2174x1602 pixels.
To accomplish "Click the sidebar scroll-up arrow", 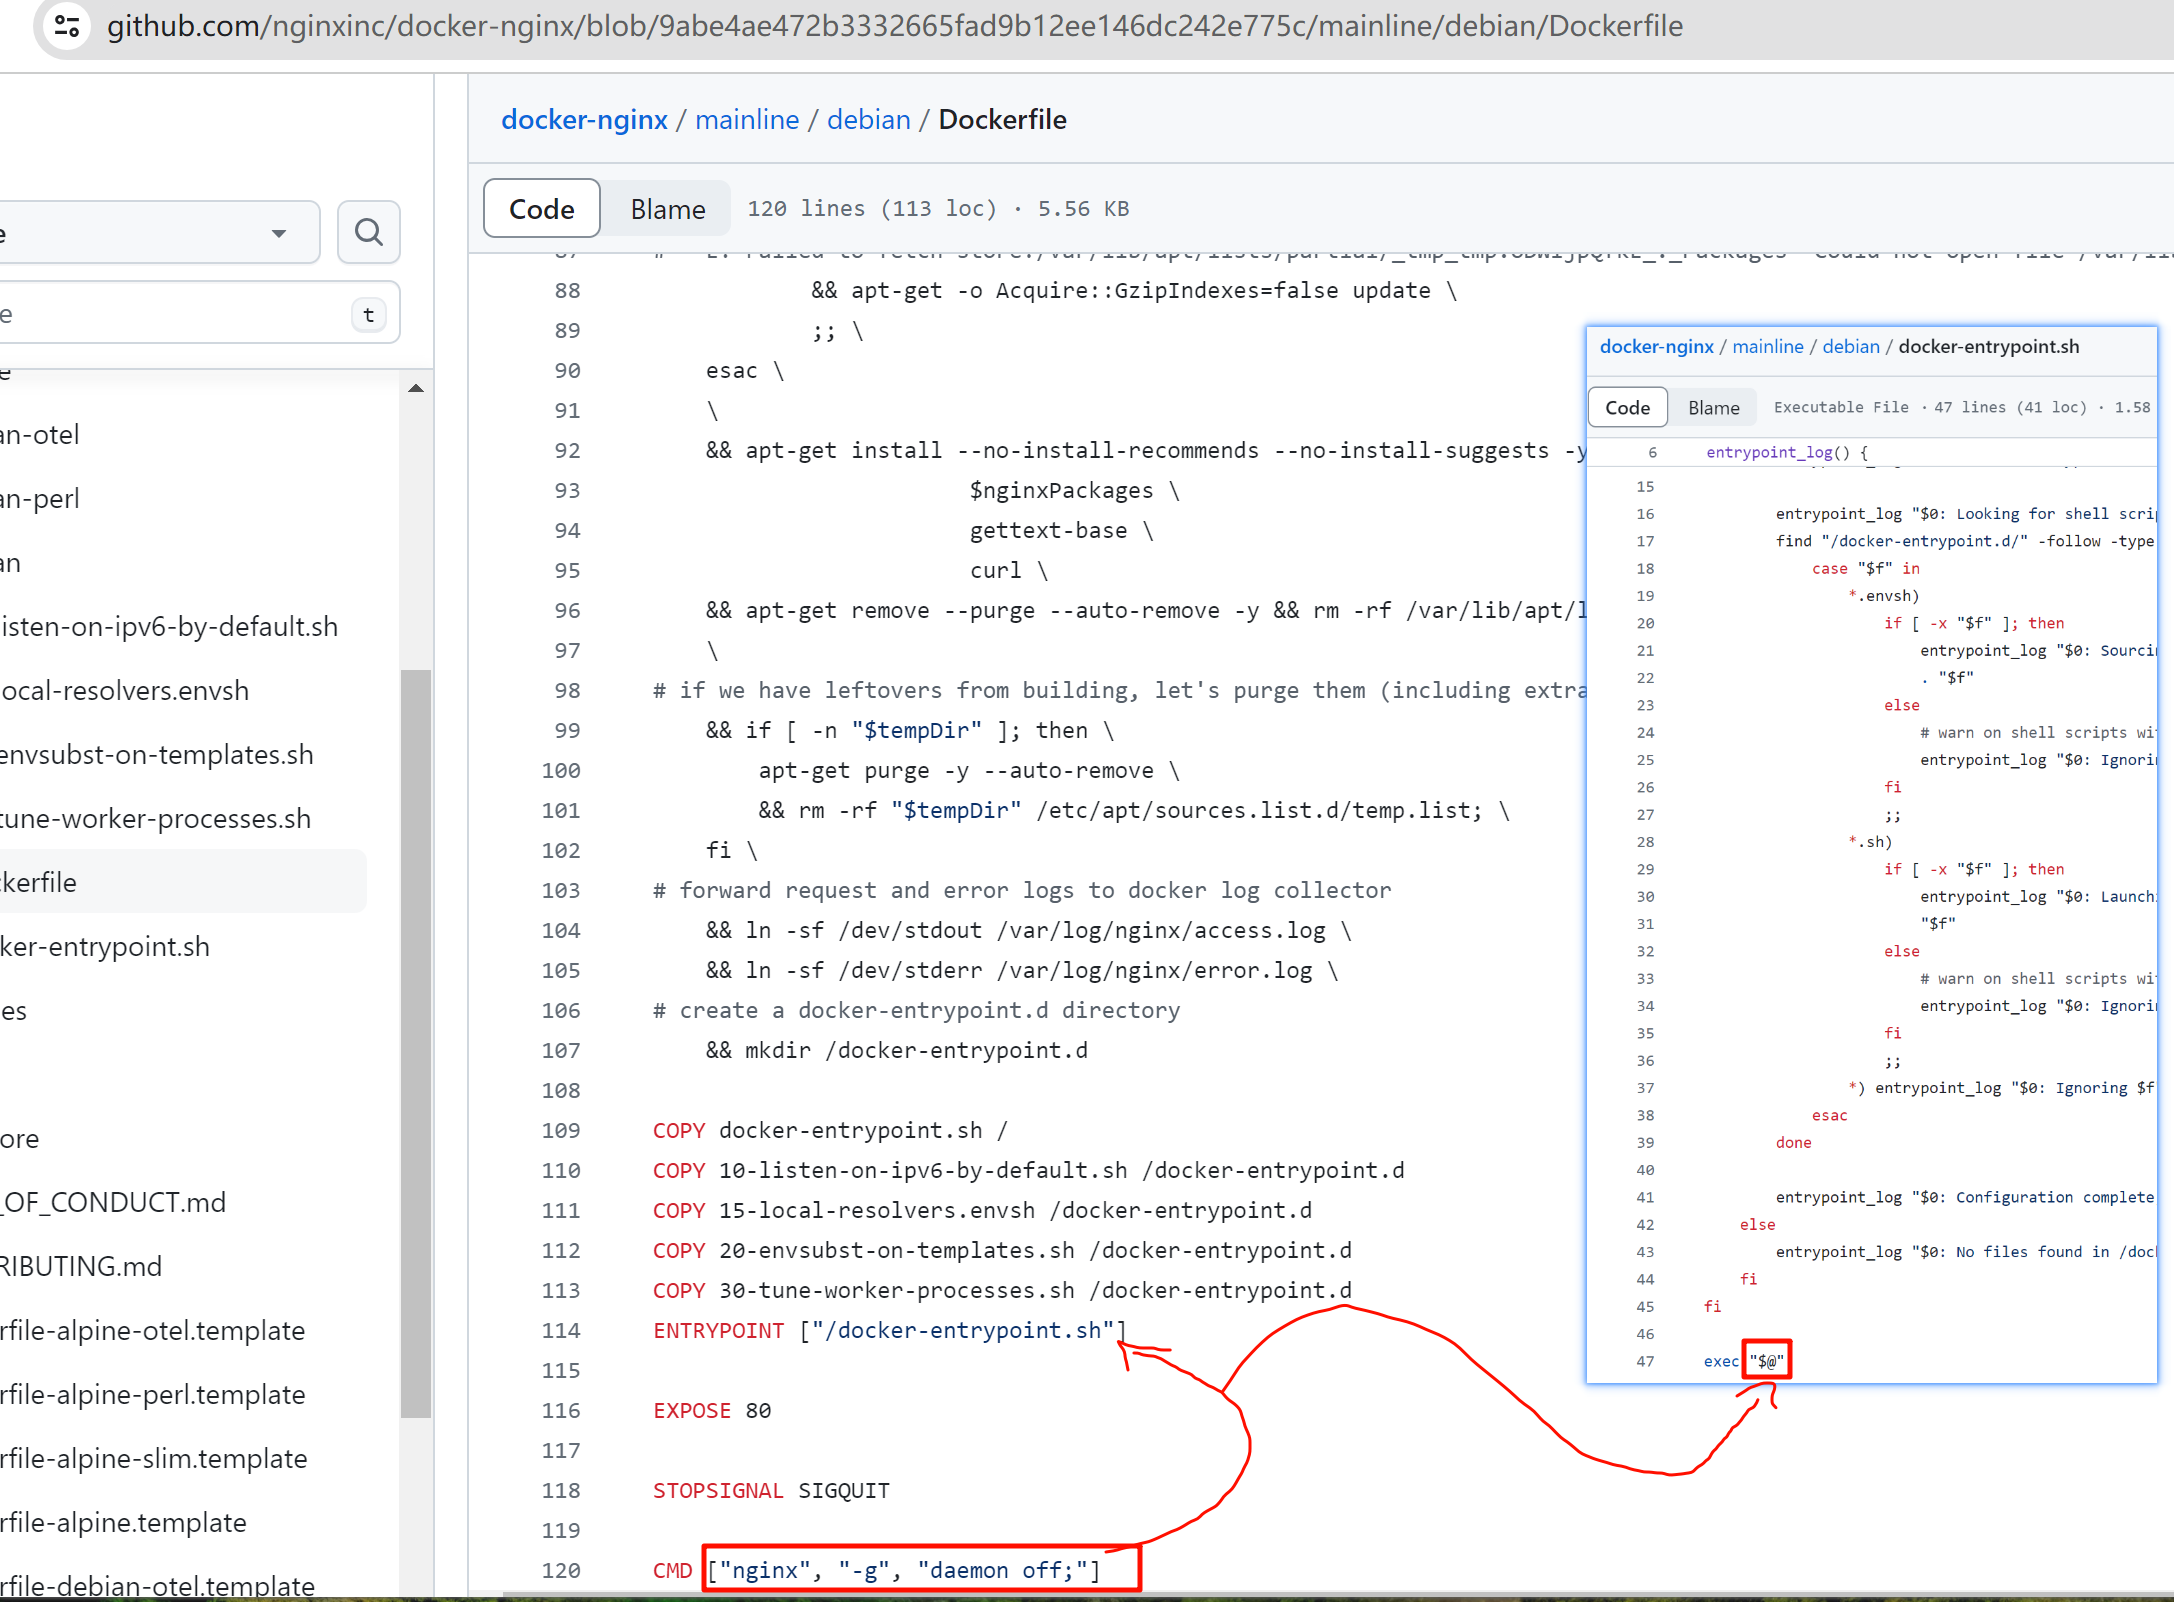I will (x=416, y=388).
